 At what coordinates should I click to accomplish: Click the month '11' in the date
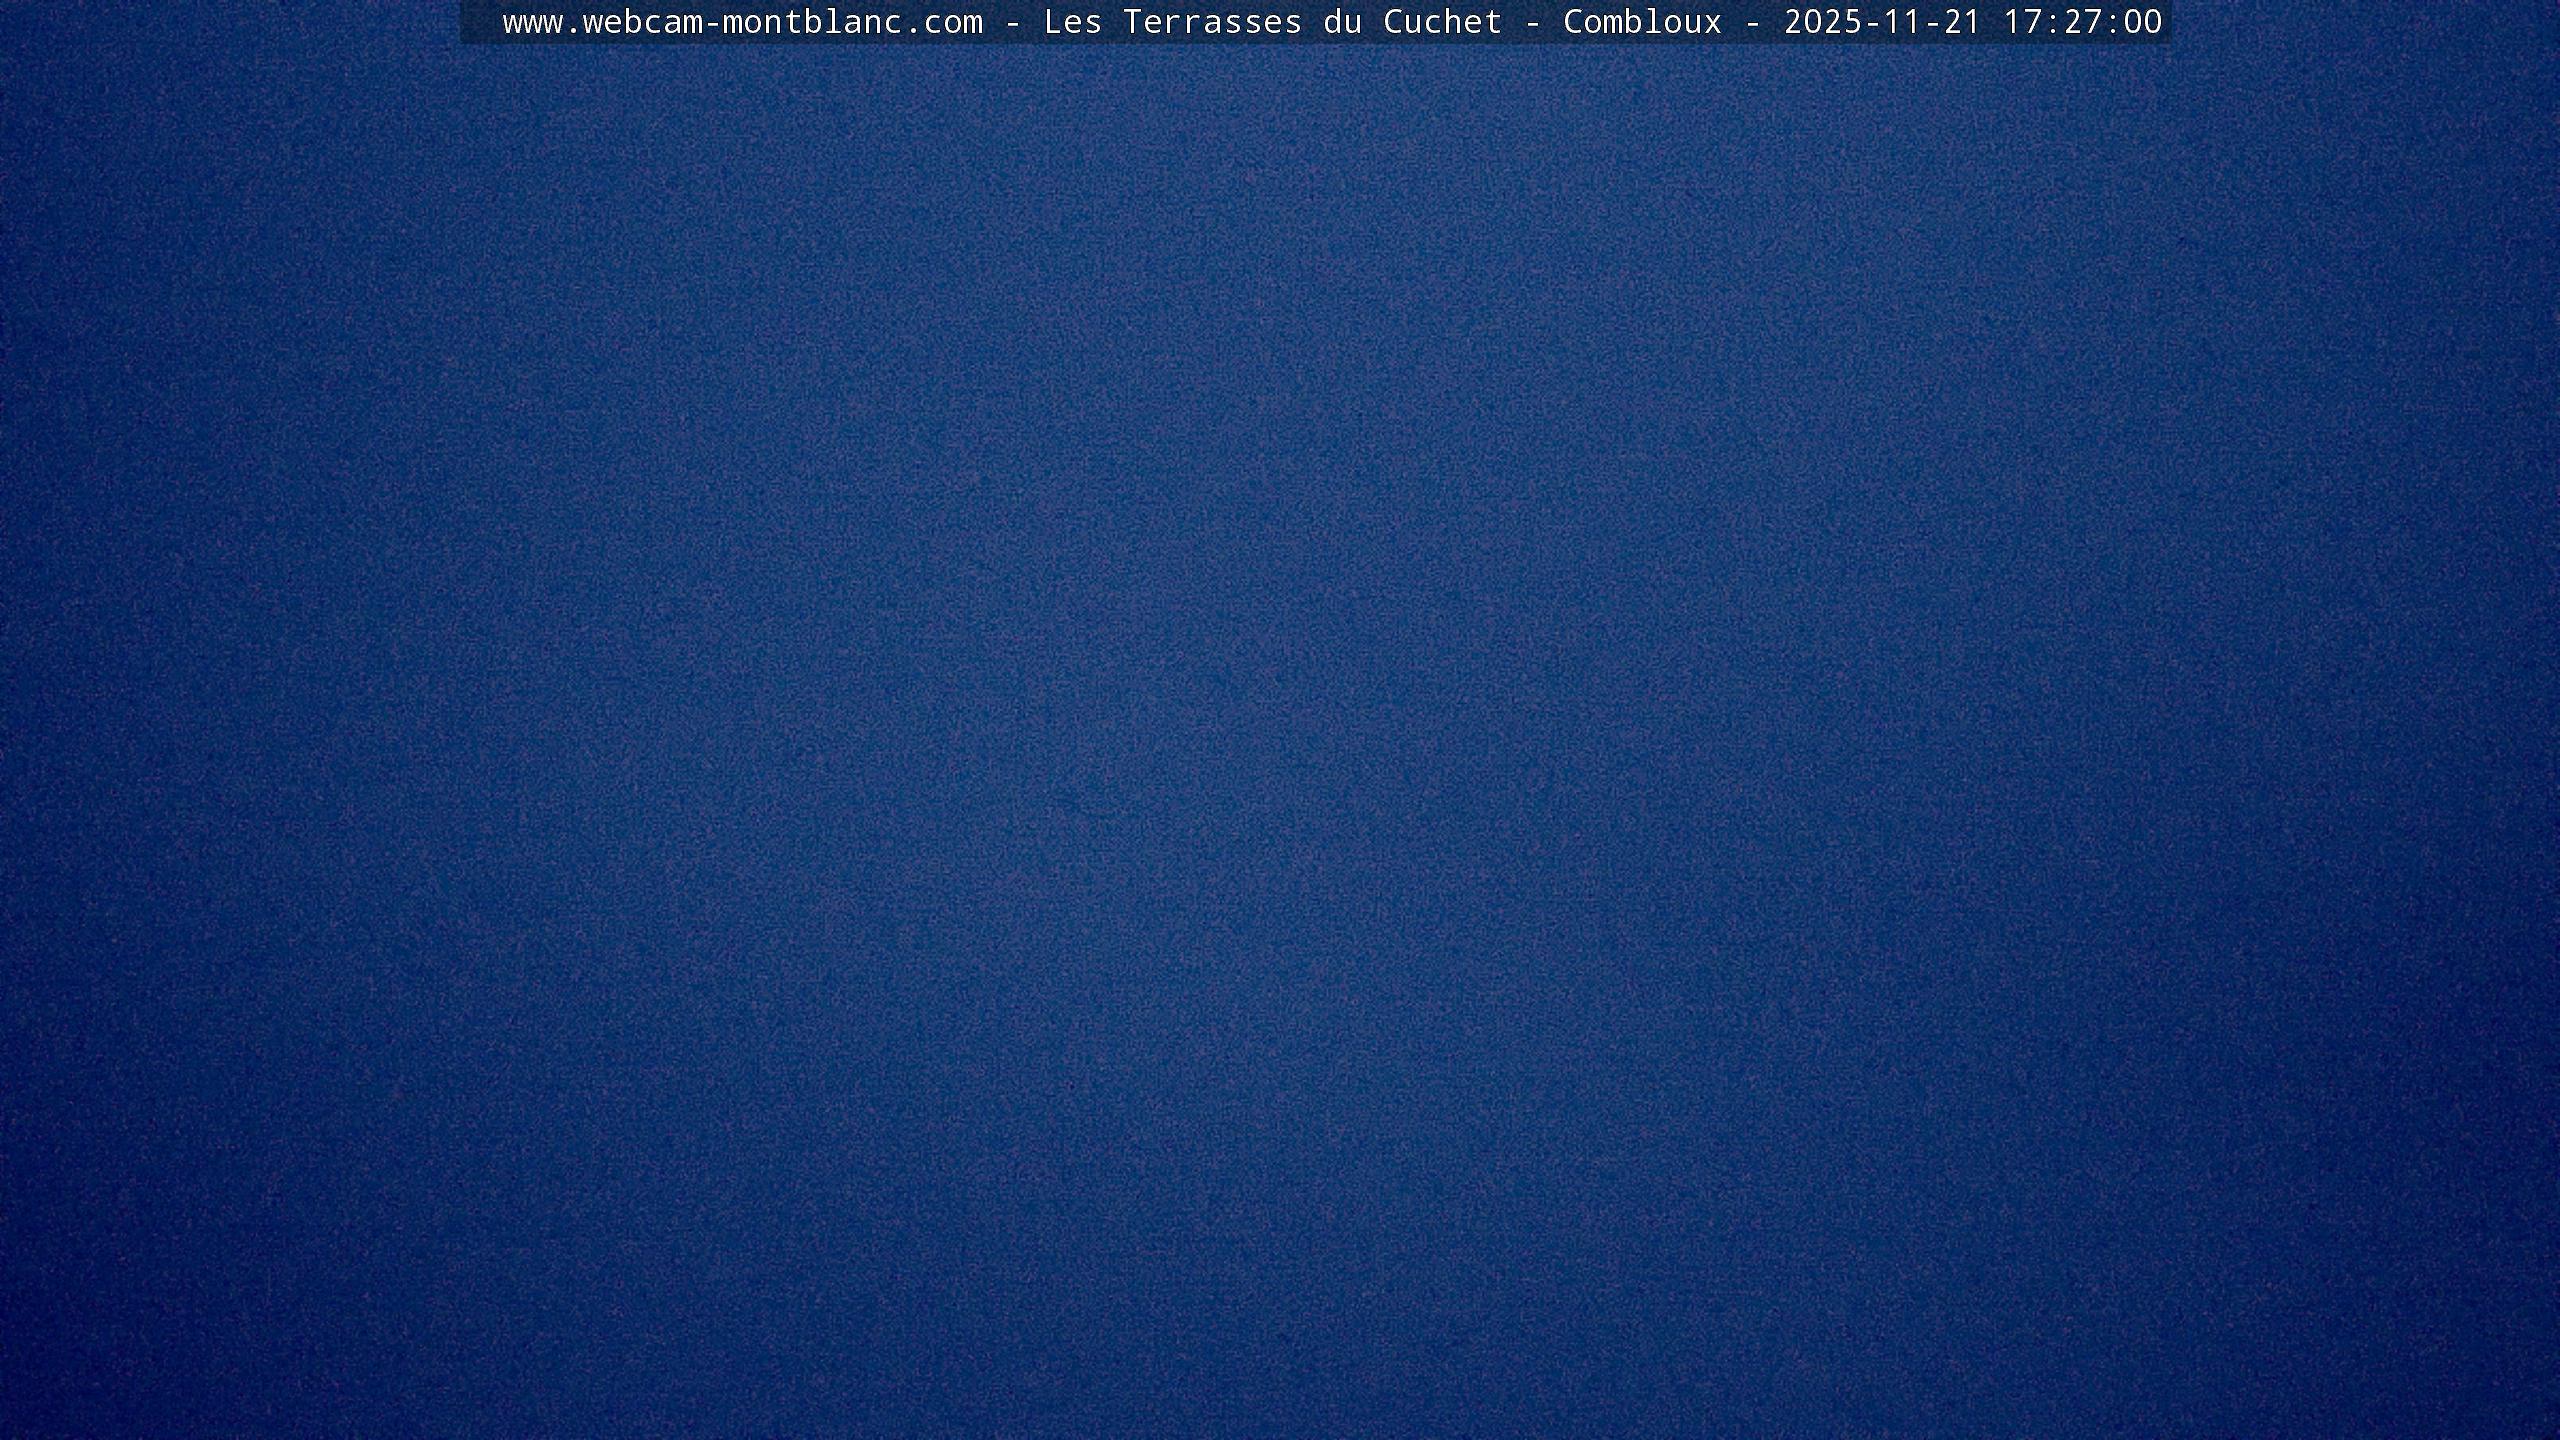coord(1902,22)
